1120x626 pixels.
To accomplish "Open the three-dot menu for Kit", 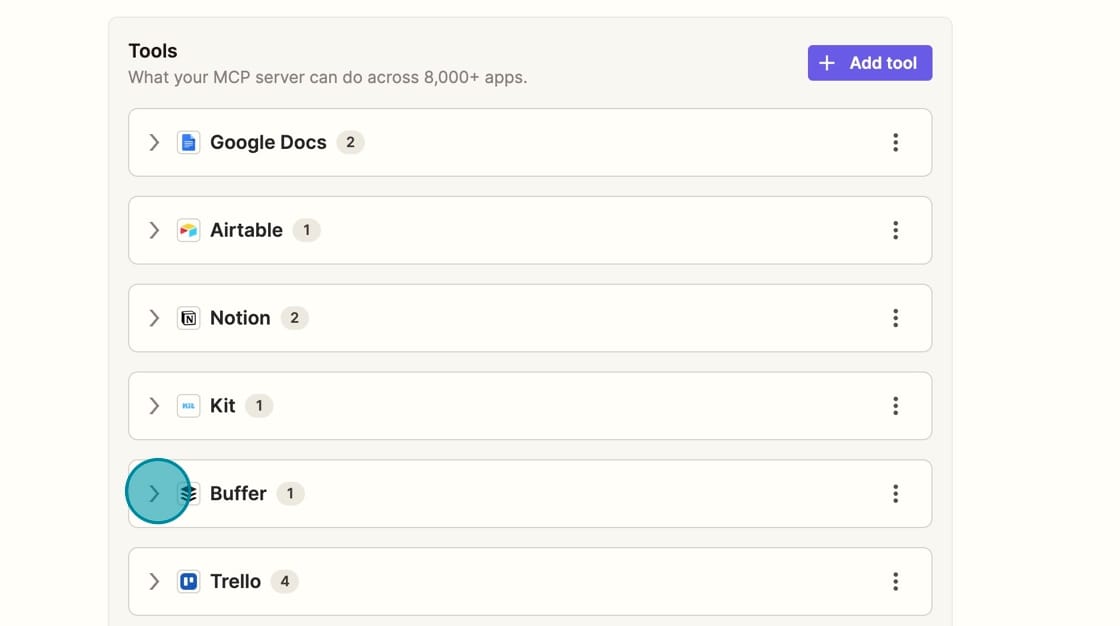I will pos(895,406).
